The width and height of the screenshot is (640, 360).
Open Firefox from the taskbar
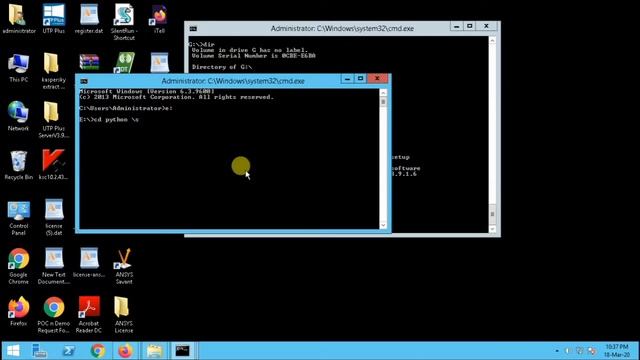click(x=125, y=351)
